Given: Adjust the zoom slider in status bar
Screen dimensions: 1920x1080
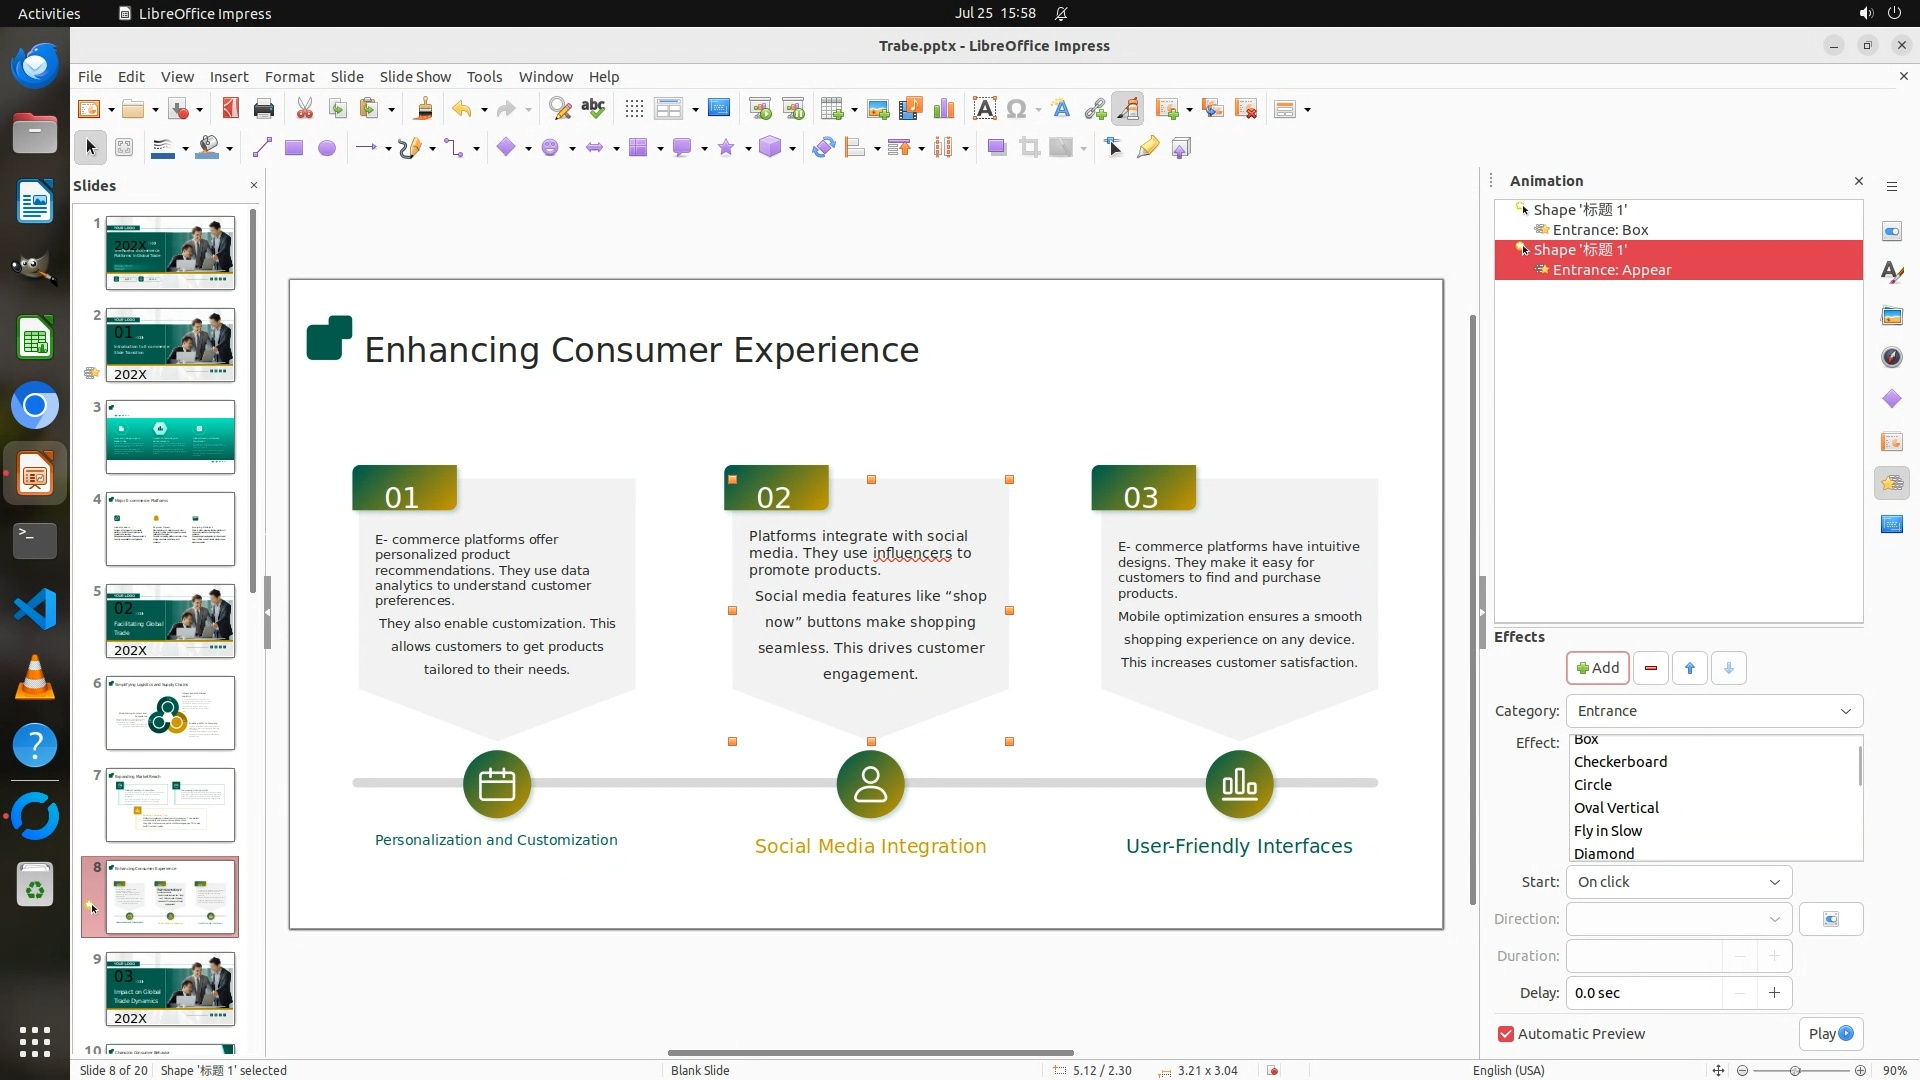Looking at the screenshot, I should [1795, 1071].
